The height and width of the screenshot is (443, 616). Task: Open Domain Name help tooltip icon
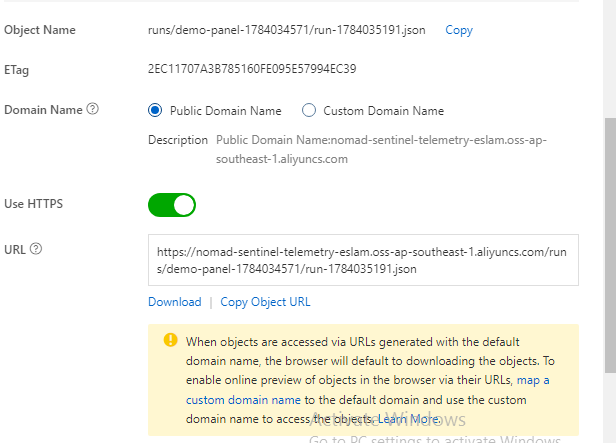(92, 109)
